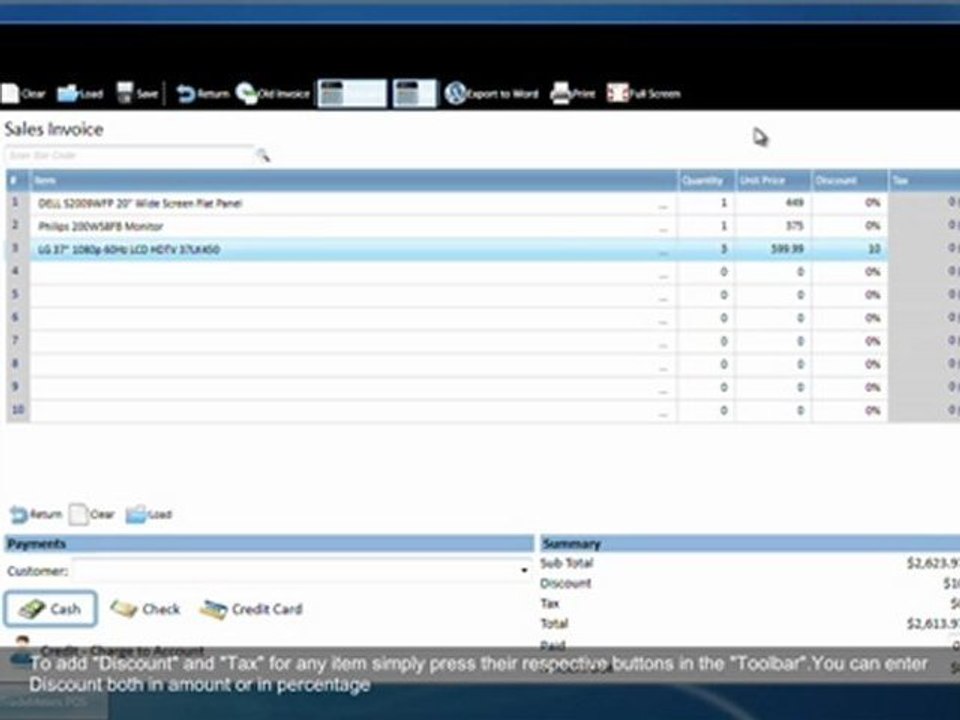
Task: Click the Payments section header
Action: (x=269, y=544)
